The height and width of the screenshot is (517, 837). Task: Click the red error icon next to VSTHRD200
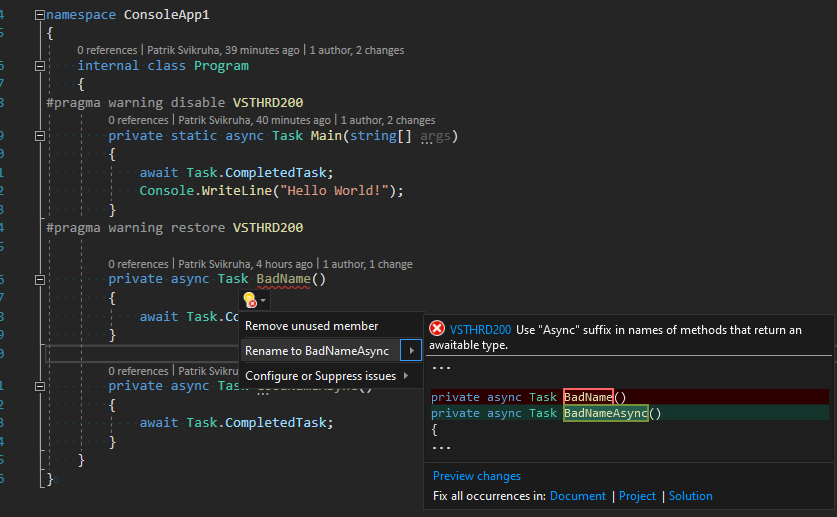(437, 329)
